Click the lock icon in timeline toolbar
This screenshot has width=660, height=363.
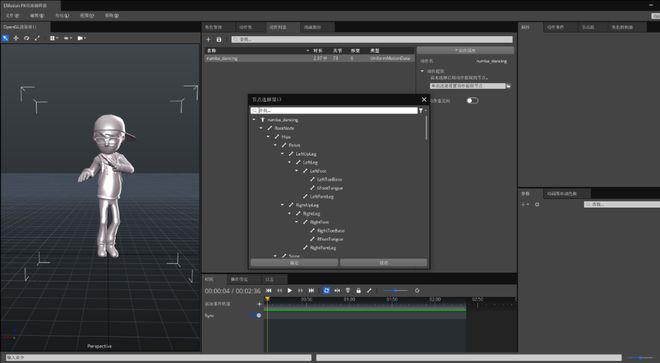pyautogui.click(x=358, y=291)
